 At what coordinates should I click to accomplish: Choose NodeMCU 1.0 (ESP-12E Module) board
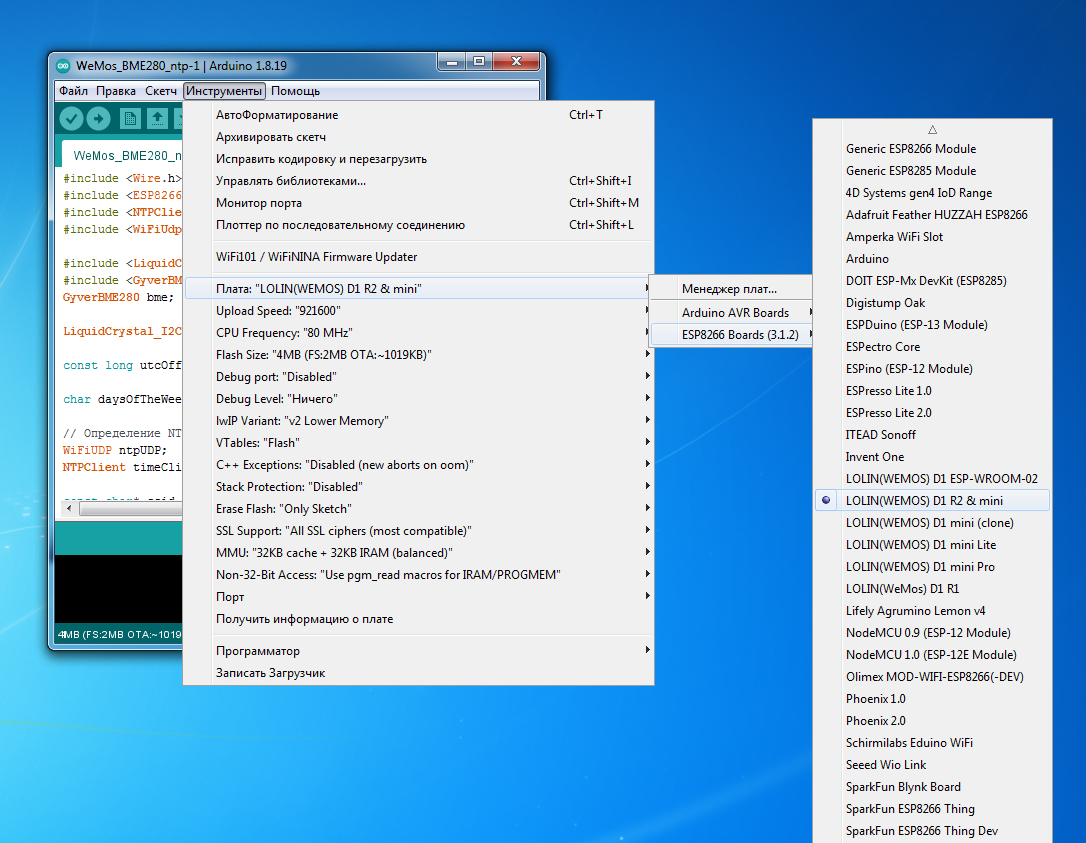[931, 655]
